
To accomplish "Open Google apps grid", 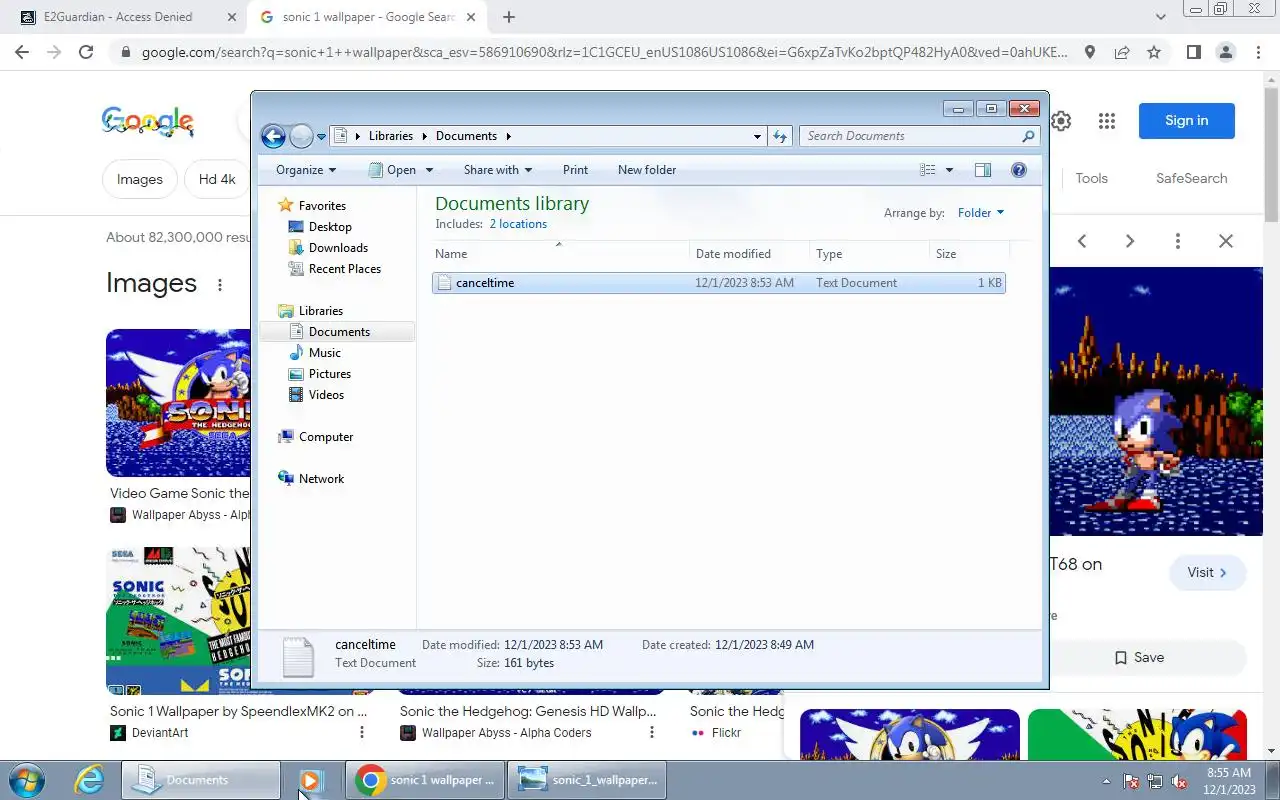I will click(1106, 121).
